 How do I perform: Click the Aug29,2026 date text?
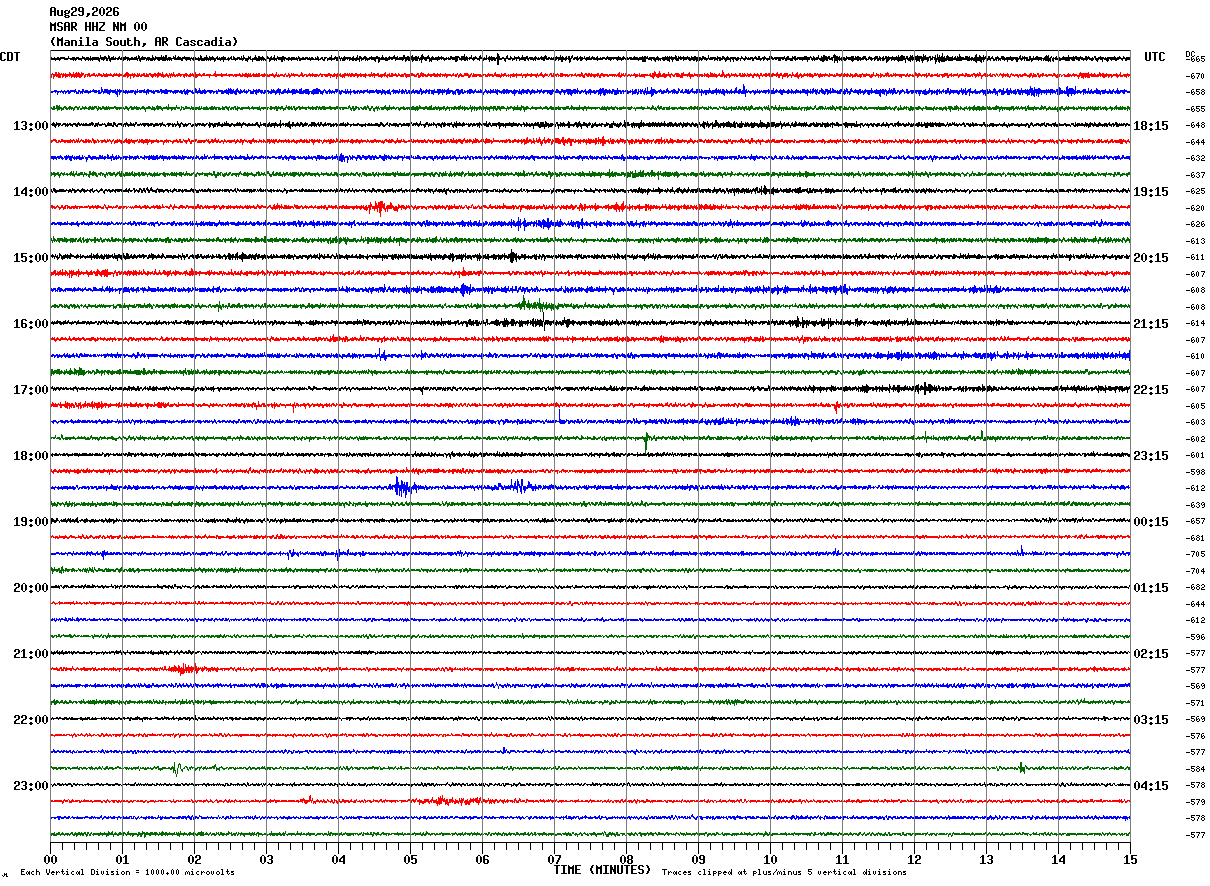coord(84,12)
